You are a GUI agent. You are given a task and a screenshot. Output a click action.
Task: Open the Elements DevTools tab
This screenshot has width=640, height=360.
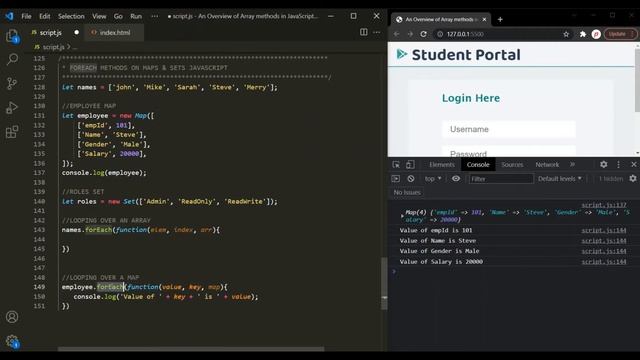(x=442, y=164)
